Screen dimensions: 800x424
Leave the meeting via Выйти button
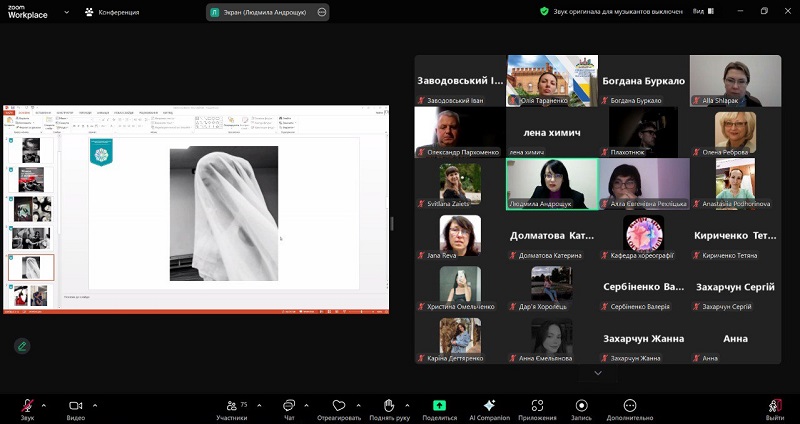(775, 406)
